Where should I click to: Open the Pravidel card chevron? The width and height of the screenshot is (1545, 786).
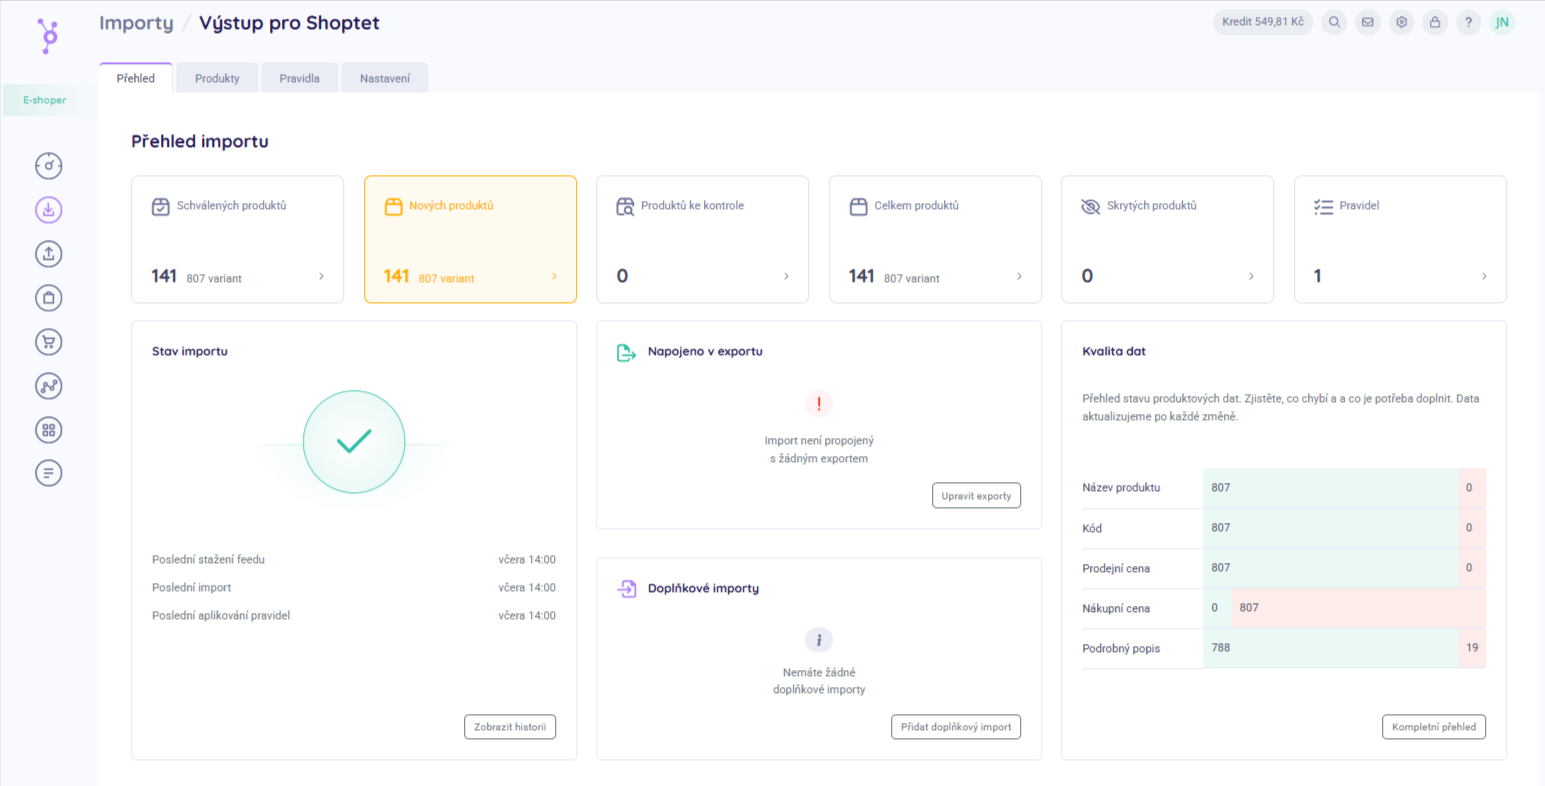tap(1484, 277)
